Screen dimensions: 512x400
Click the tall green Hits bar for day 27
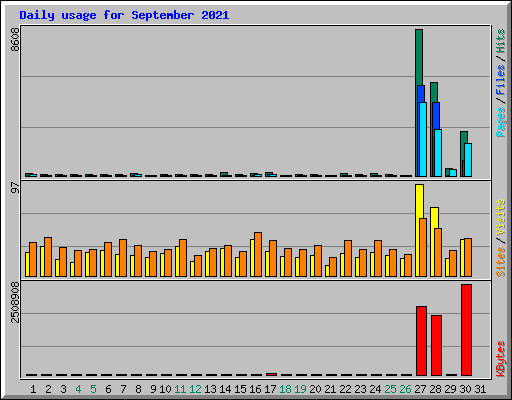pyautogui.click(x=419, y=57)
